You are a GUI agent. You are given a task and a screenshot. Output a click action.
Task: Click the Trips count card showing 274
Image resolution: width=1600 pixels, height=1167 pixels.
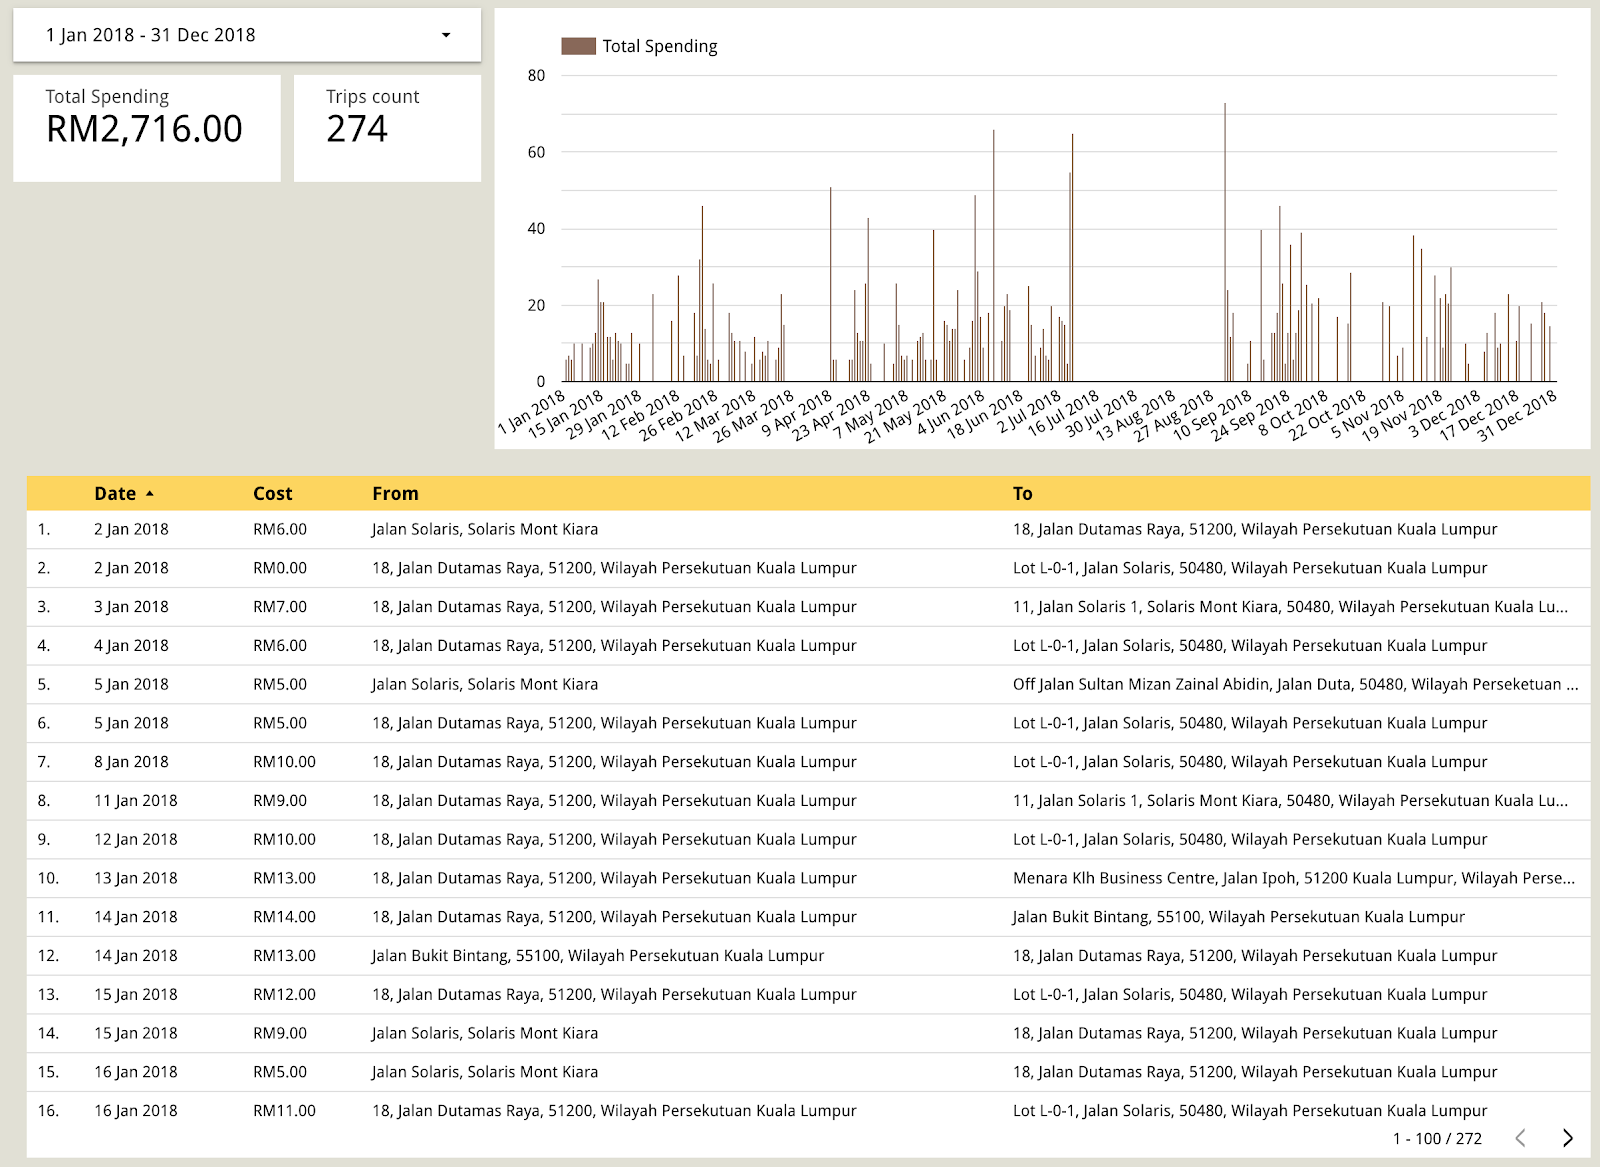click(388, 126)
